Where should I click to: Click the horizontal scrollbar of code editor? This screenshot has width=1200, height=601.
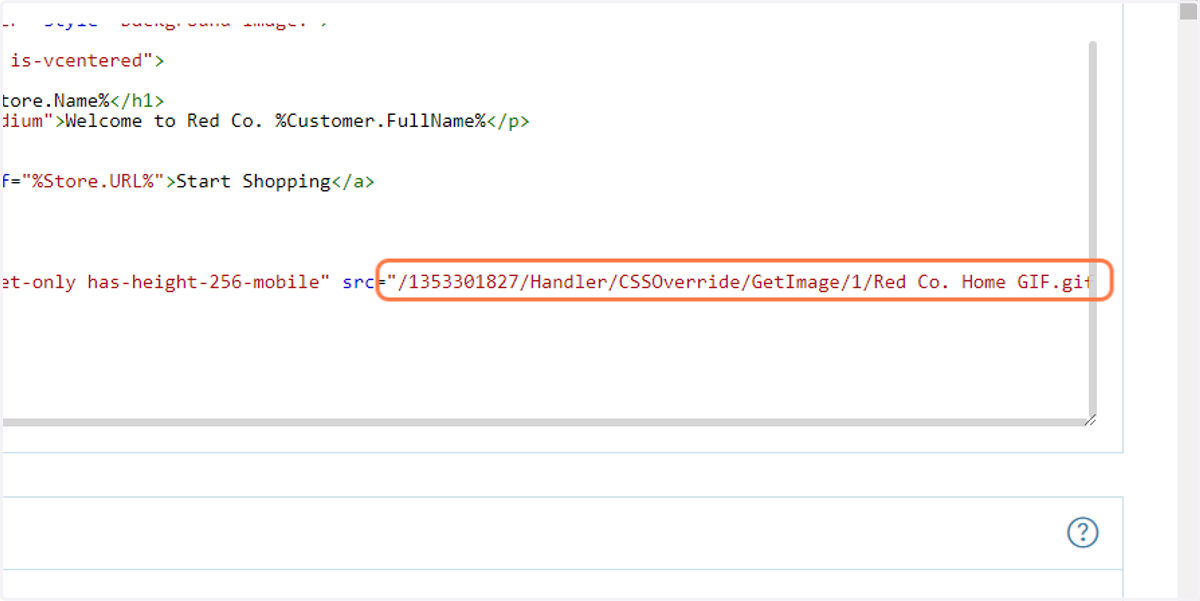coord(543,422)
